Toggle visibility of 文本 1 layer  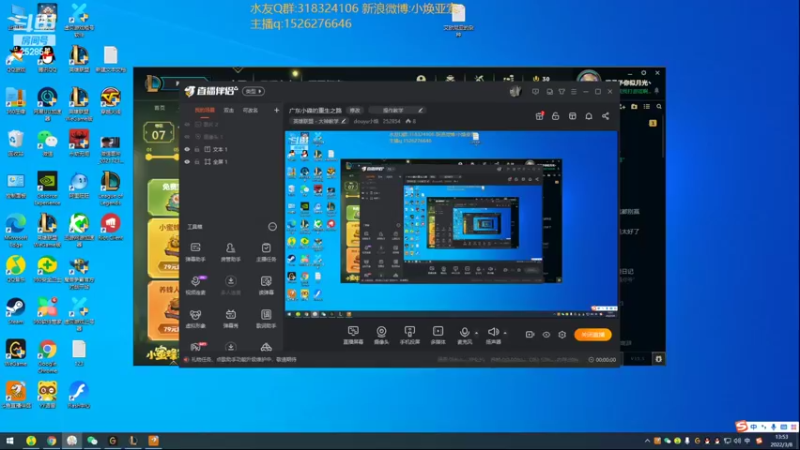pos(187,149)
